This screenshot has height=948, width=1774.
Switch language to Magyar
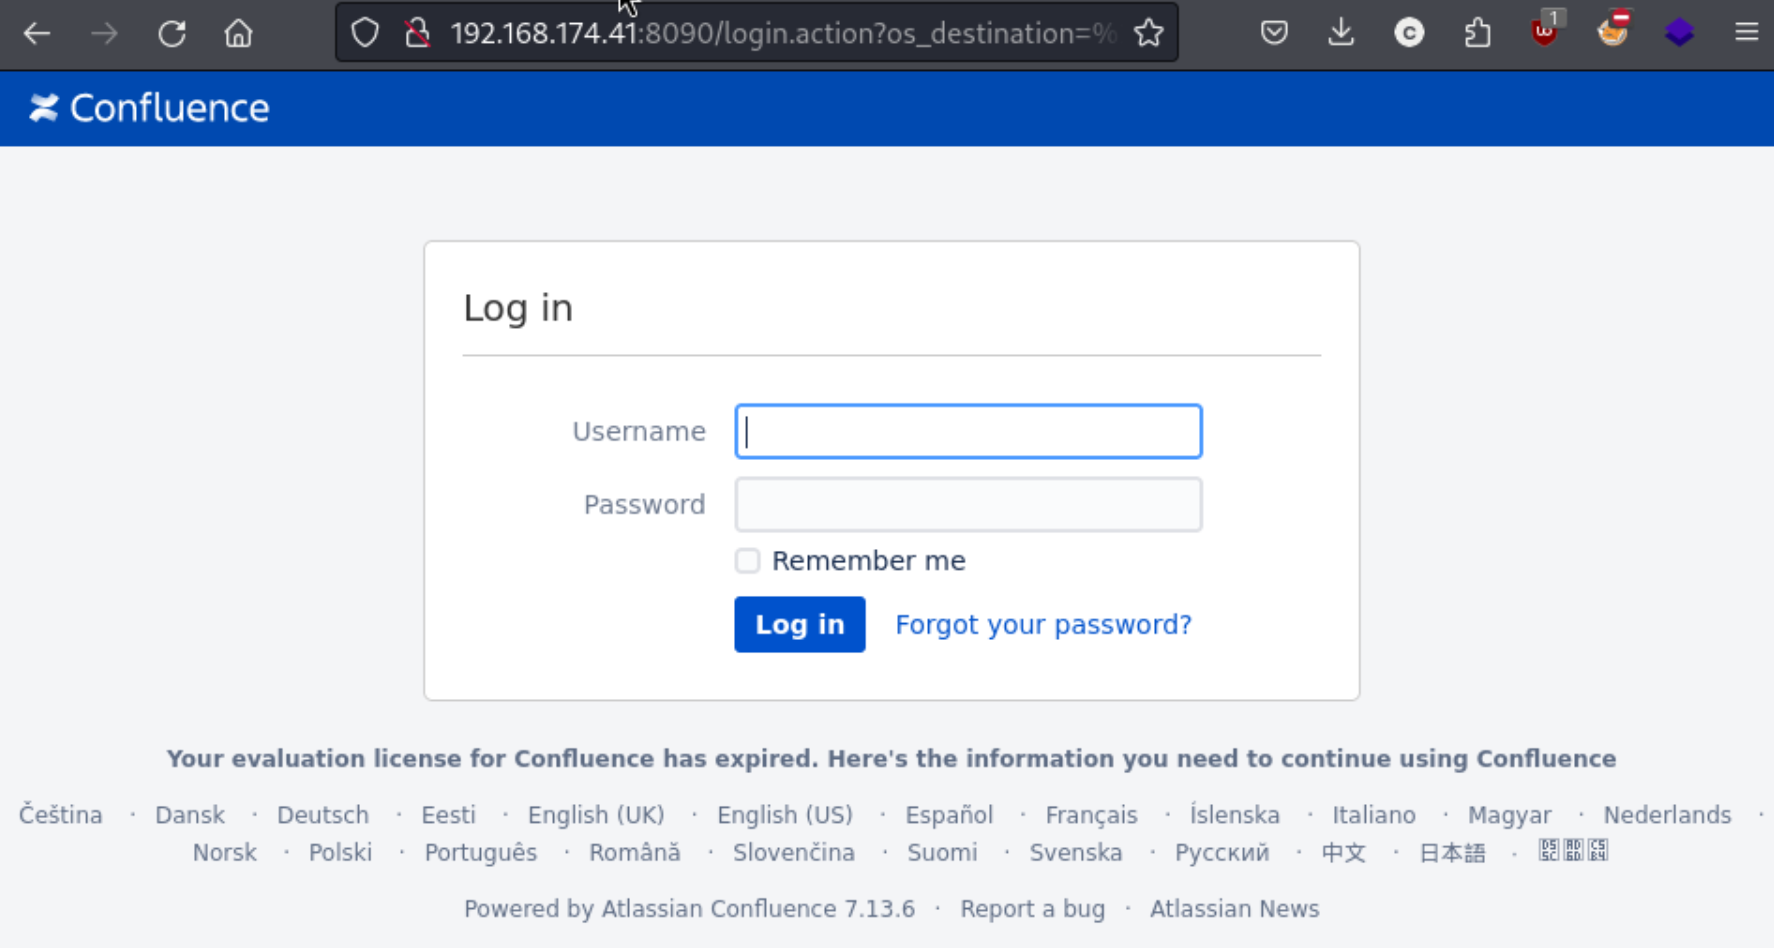(1509, 815)
